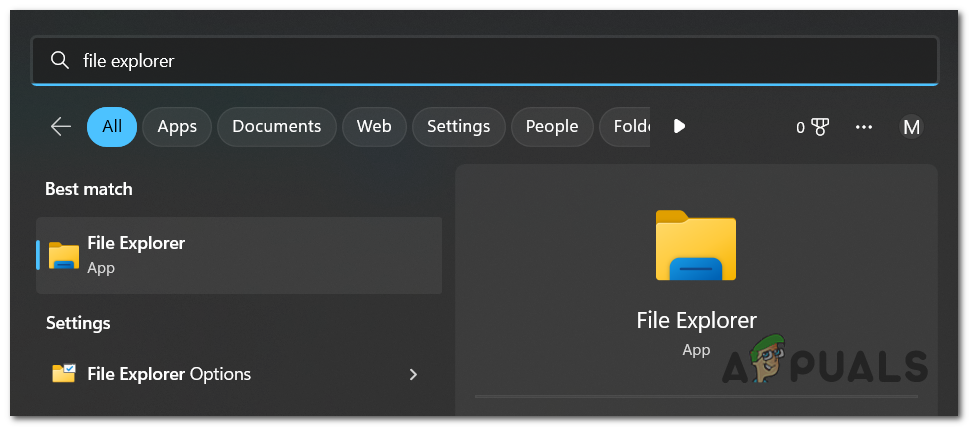Go back using the left arrow
The height and width of the screenshot is (427, 969).
[61, 127]
